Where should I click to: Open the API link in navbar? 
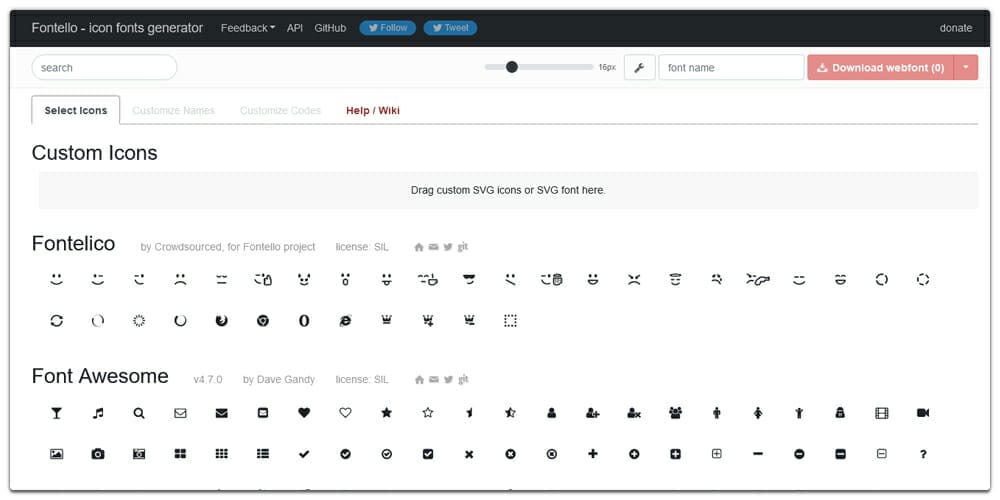pos(295,28)
